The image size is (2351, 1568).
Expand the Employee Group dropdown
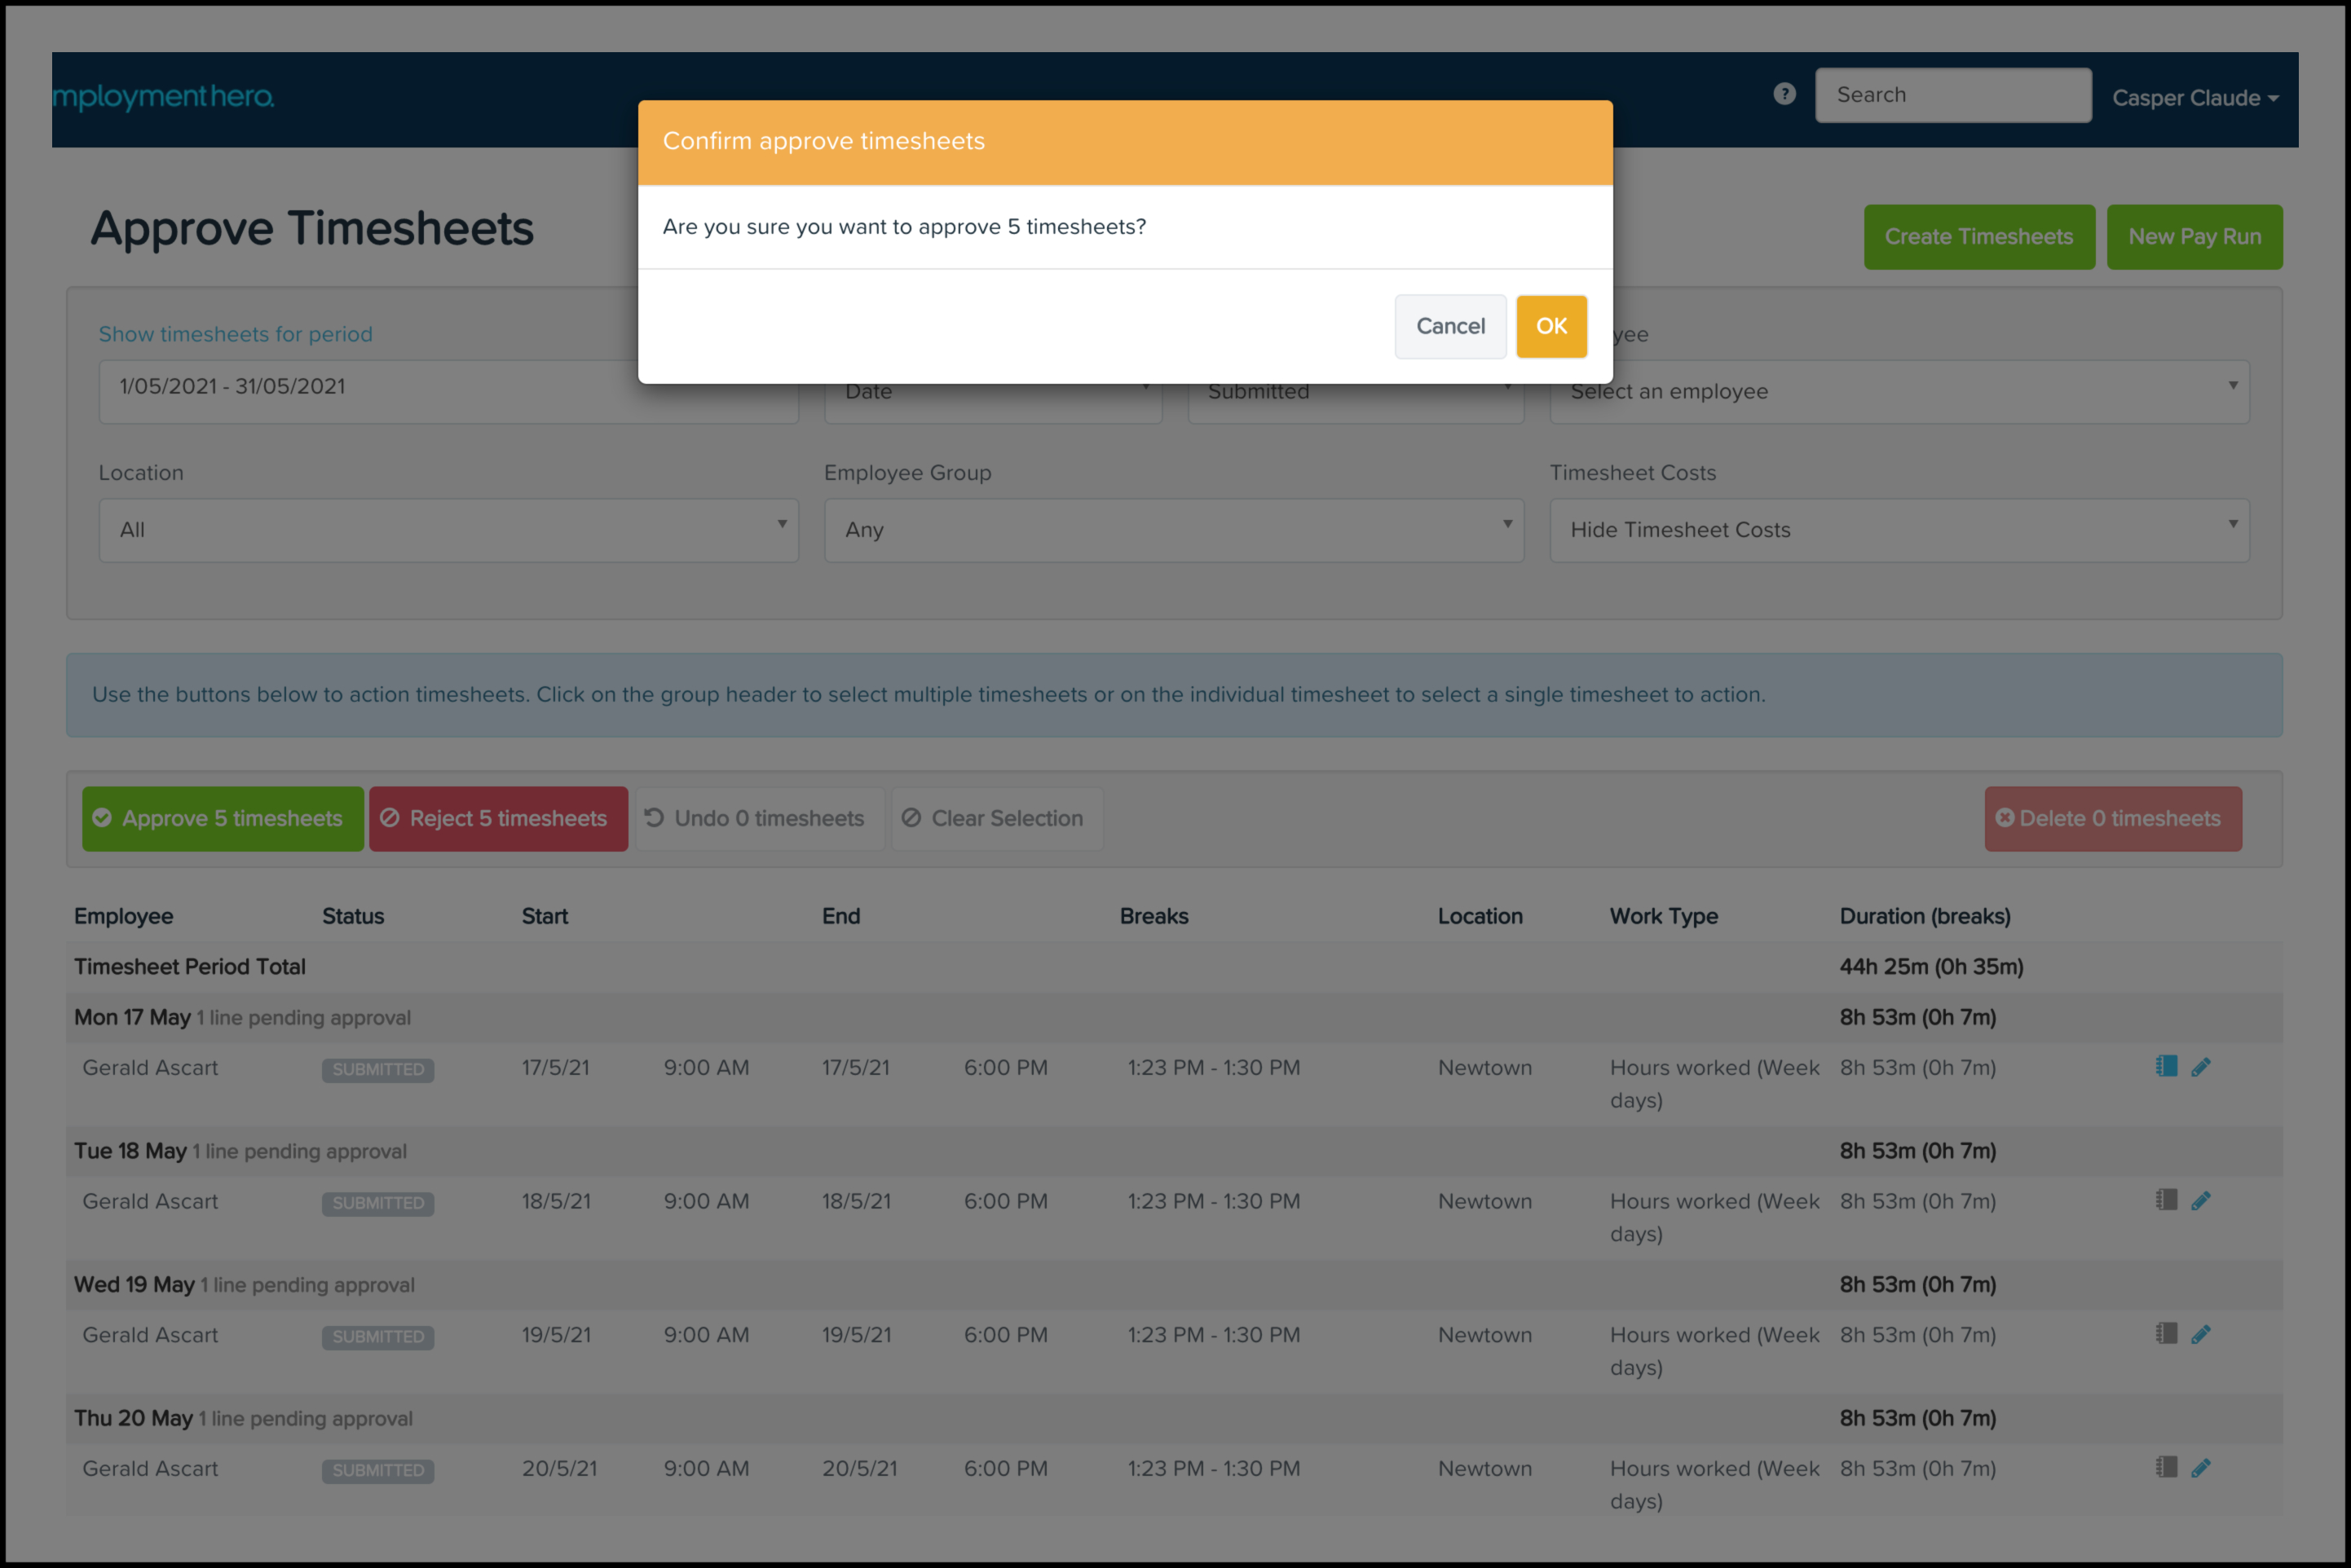(x=1173, y=530)
